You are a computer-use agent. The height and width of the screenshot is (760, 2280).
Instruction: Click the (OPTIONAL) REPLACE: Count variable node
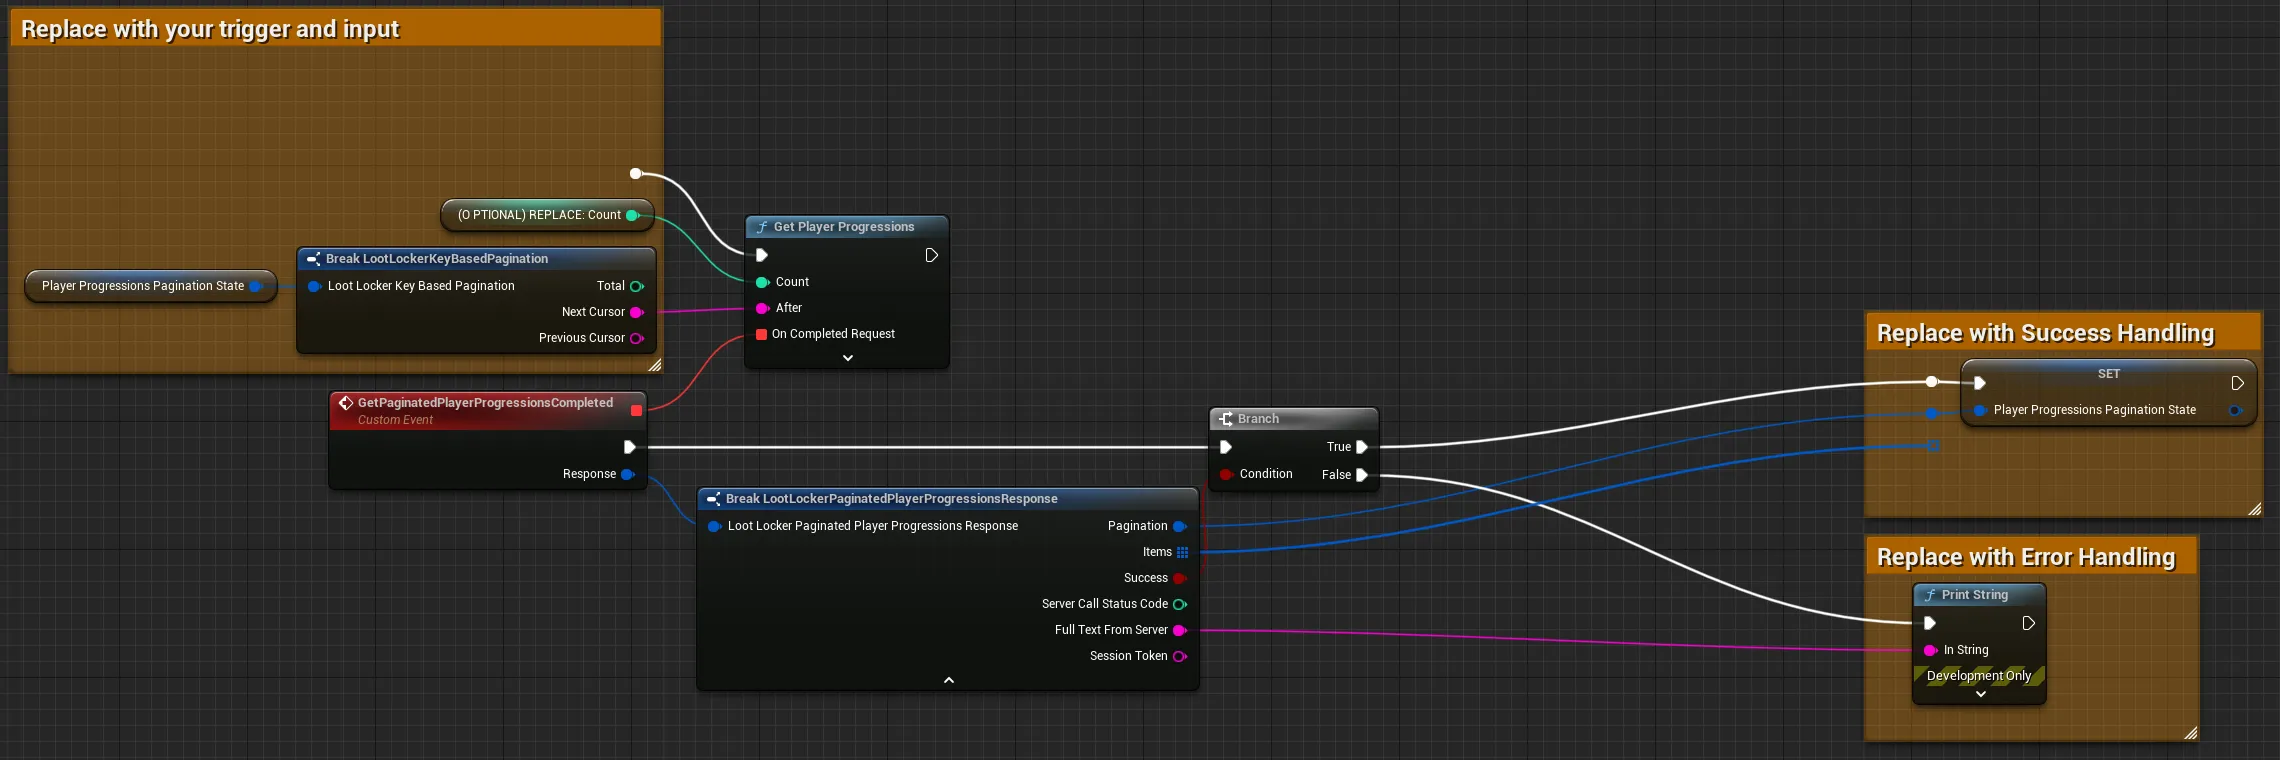(547, 215)
